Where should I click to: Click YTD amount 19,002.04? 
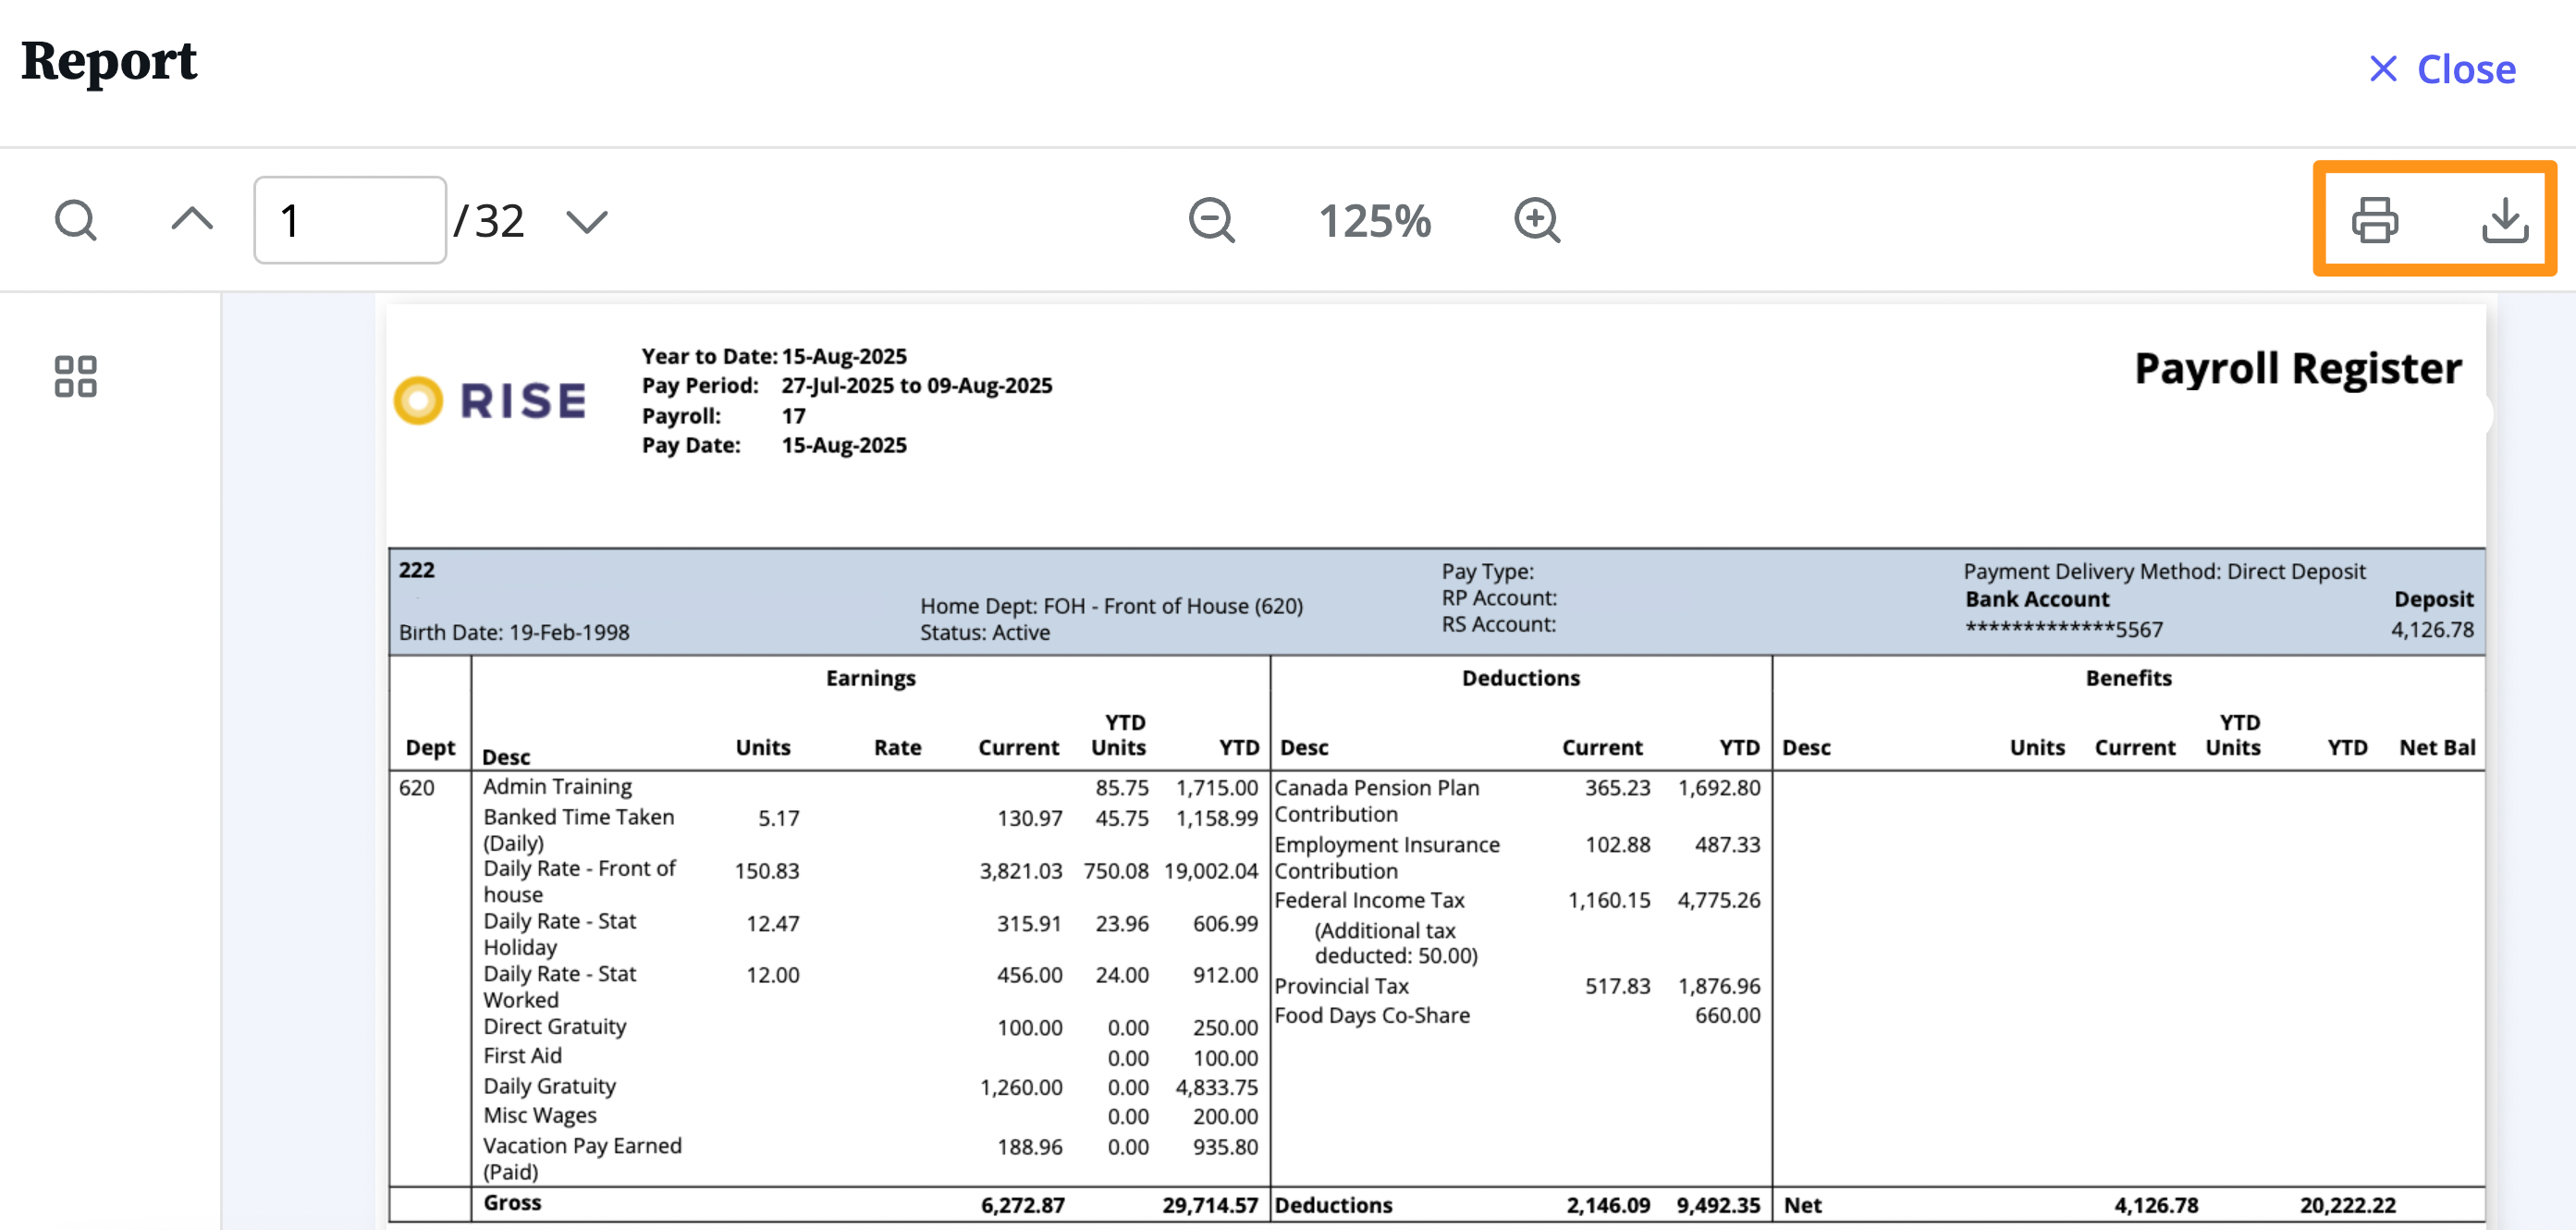point(1210,871)
